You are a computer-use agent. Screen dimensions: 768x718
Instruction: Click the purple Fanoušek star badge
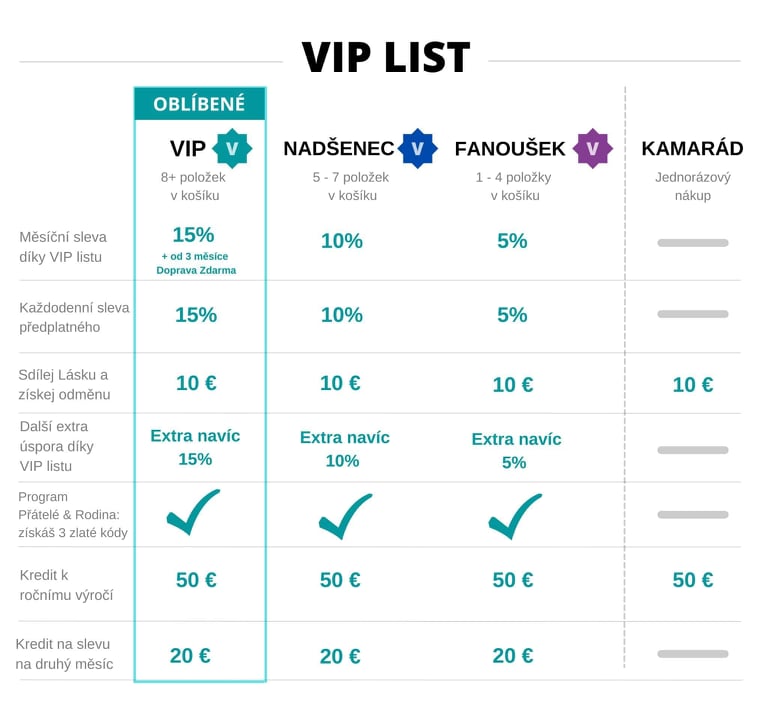point(593,148)
